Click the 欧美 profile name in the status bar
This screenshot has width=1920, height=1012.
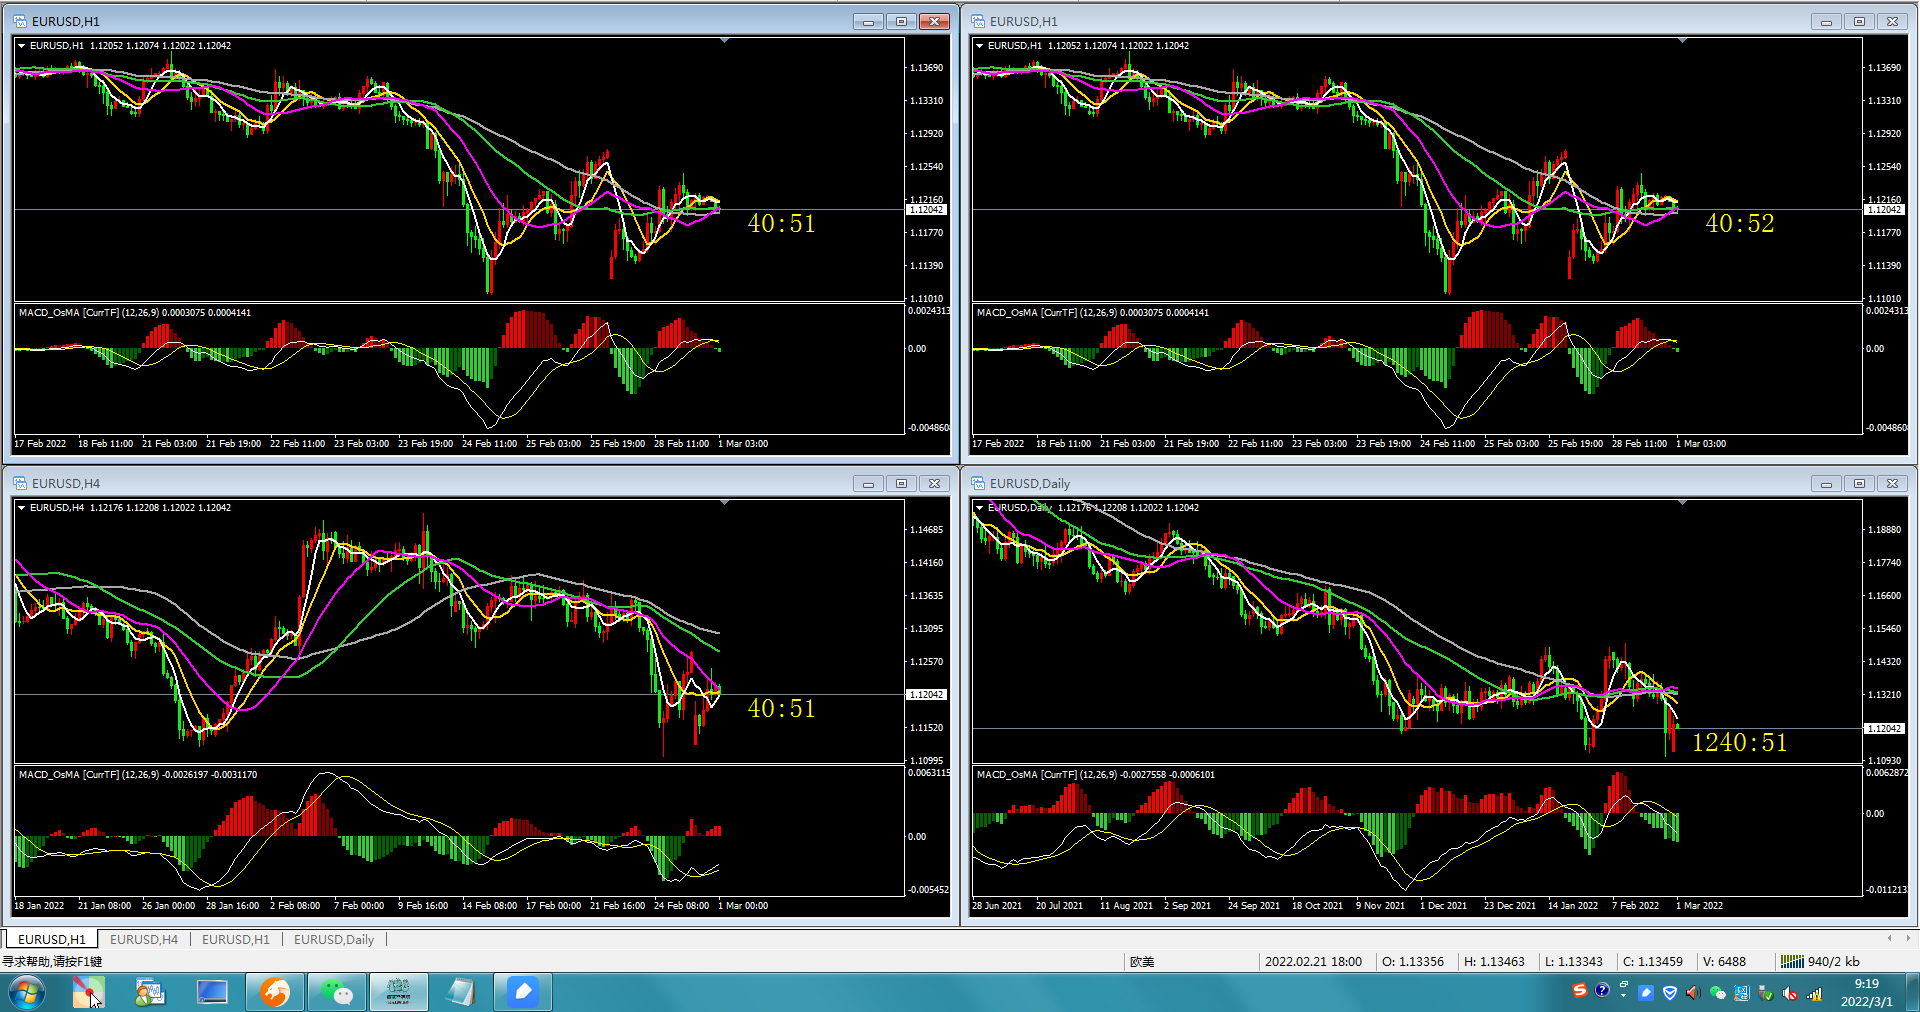[1142, 961]
